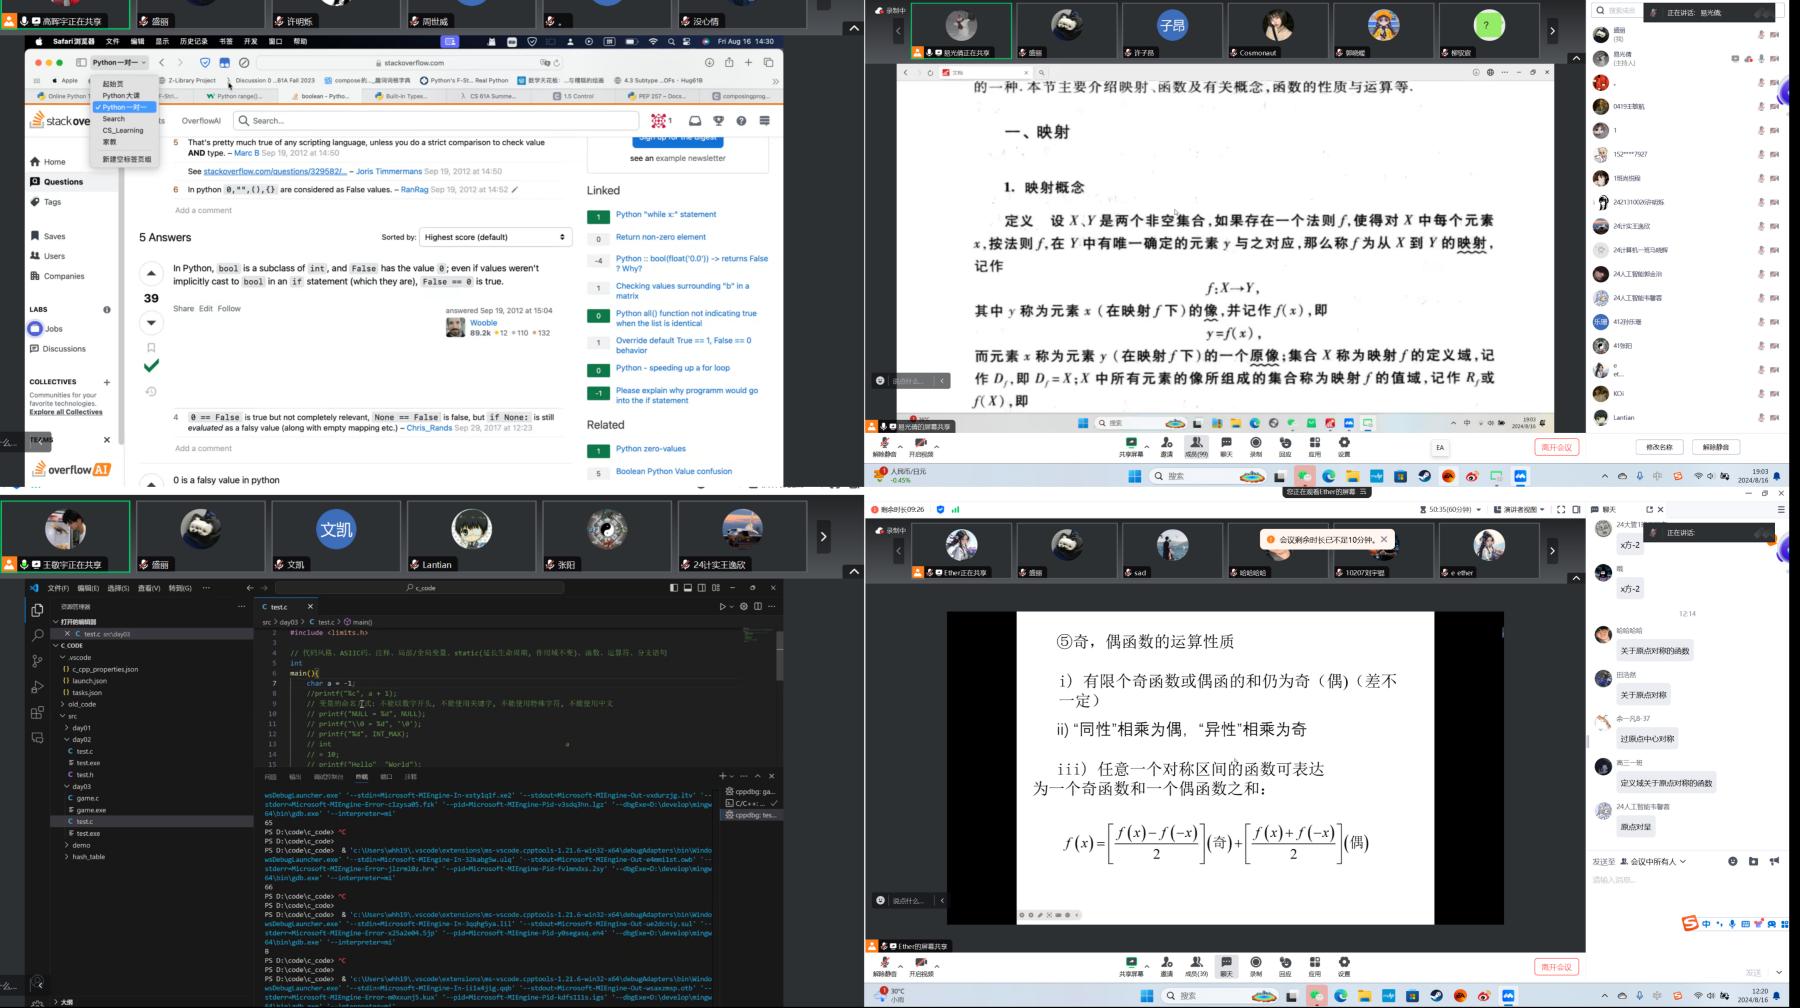The height and width of the screenshot is (1008, 1800).
Task: Collapse the day02 folder in file tree
Action: pos(81,740)
